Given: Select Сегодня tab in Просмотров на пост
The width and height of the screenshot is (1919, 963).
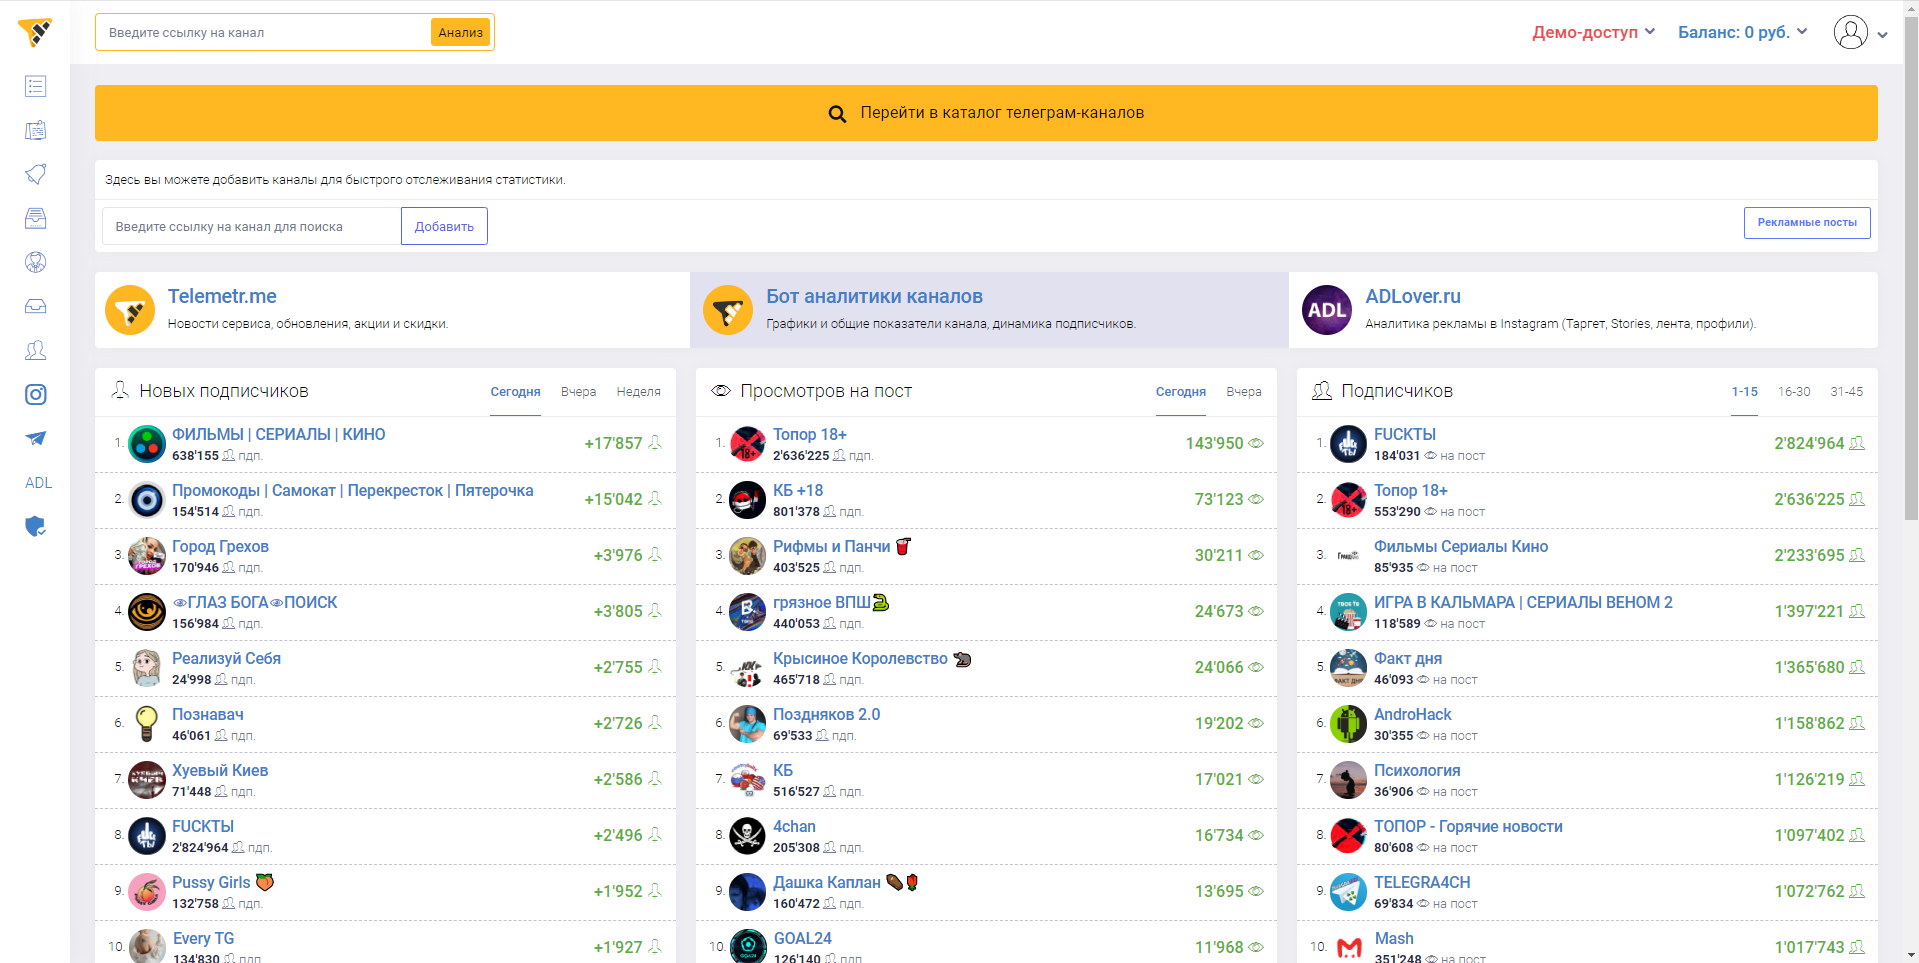Looking at the screenshot, I should click(1180, 392).
